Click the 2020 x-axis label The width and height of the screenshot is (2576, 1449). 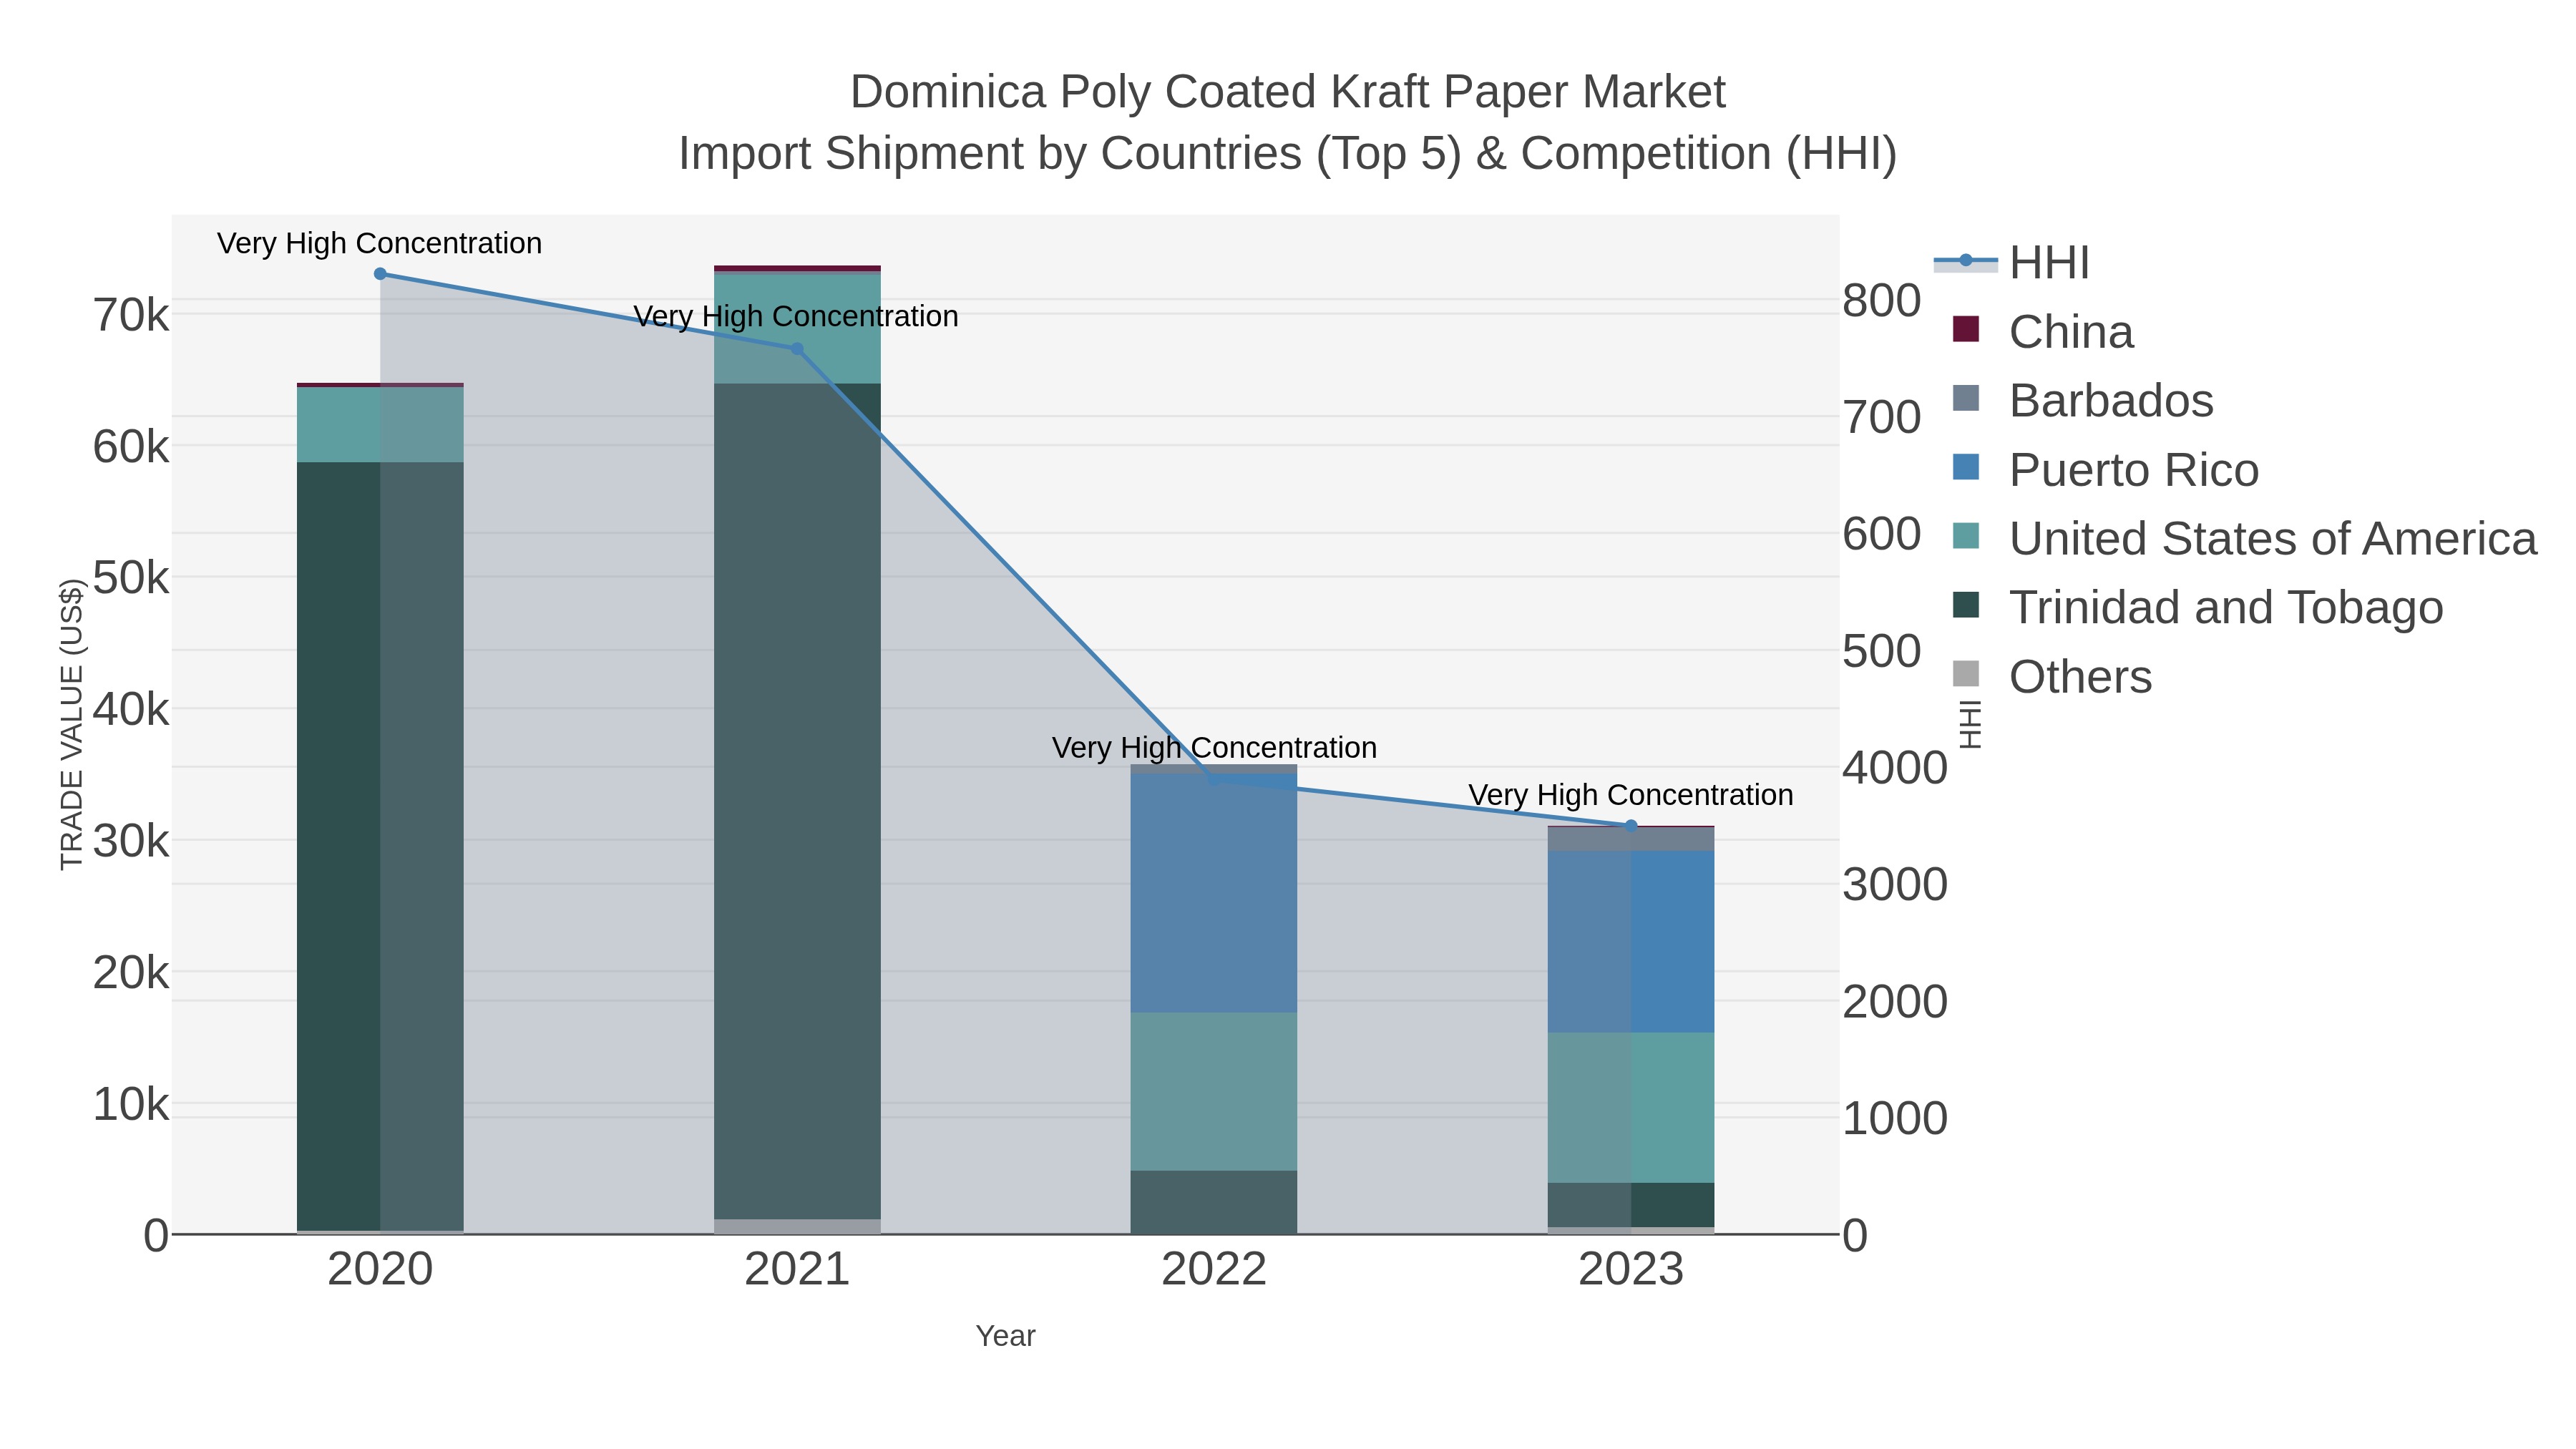pyautogui.click(x=380, y=1270)
